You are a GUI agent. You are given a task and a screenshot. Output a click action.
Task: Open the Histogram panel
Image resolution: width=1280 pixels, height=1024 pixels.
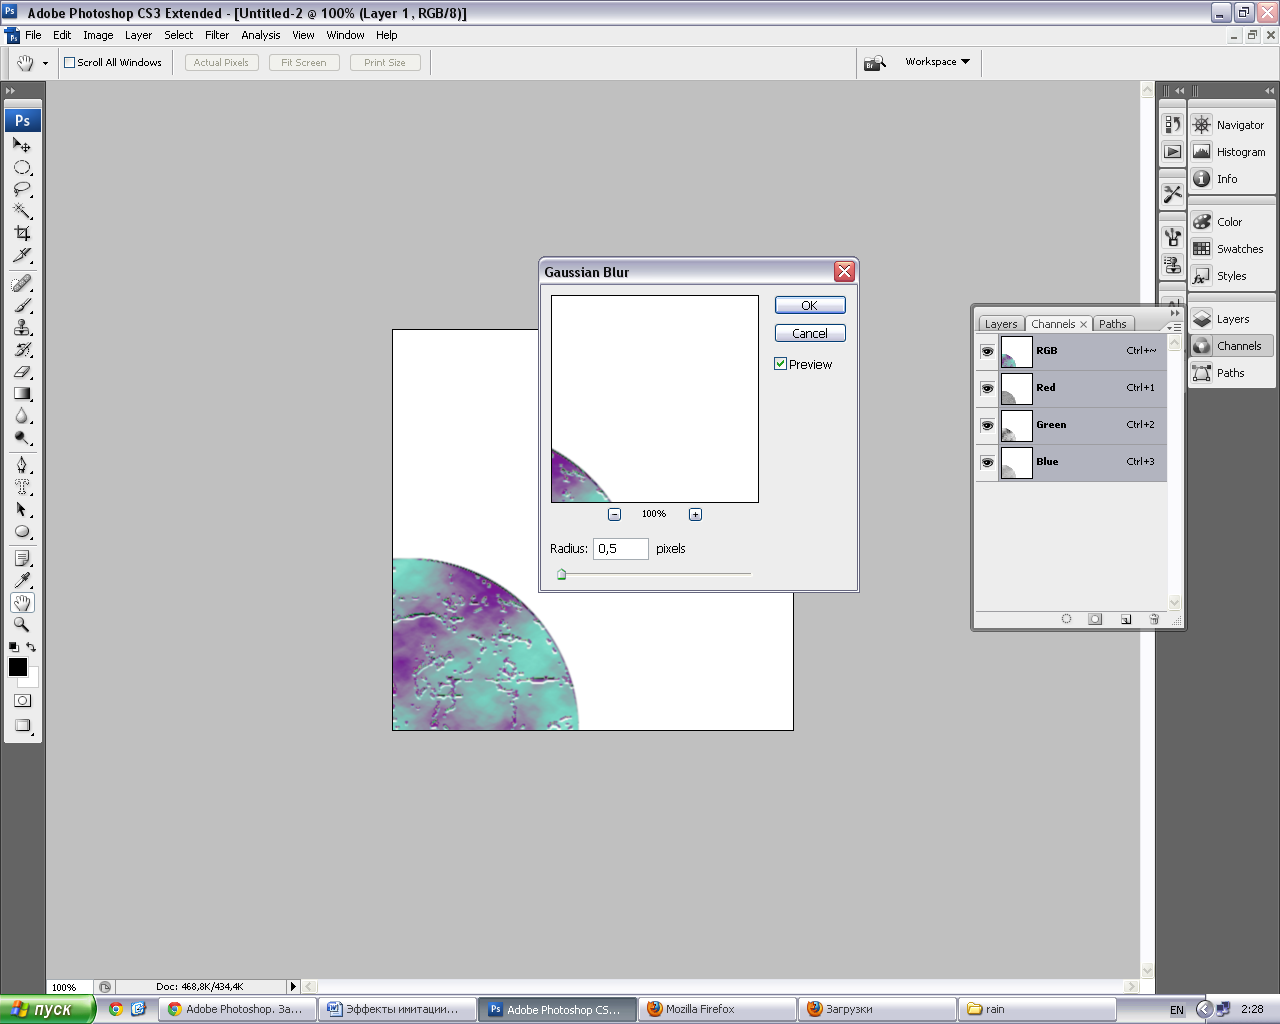(1231, 152)
